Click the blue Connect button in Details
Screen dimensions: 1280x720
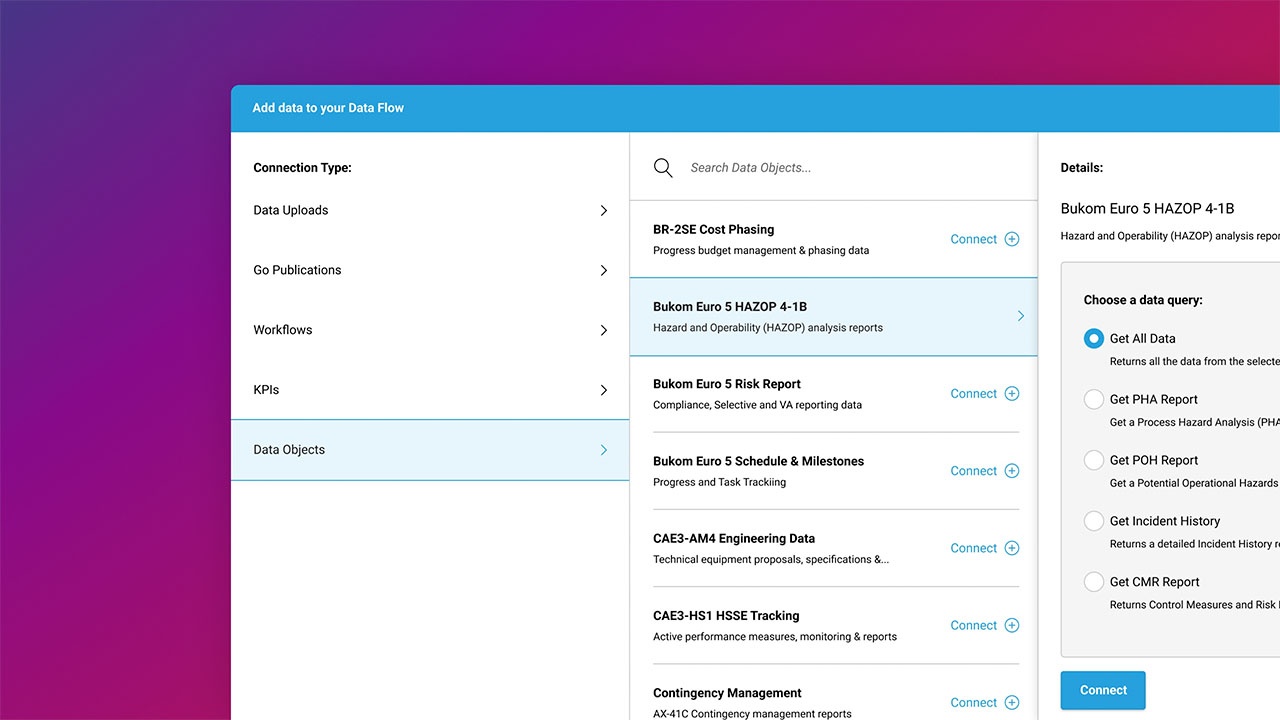click(1103, 690)
